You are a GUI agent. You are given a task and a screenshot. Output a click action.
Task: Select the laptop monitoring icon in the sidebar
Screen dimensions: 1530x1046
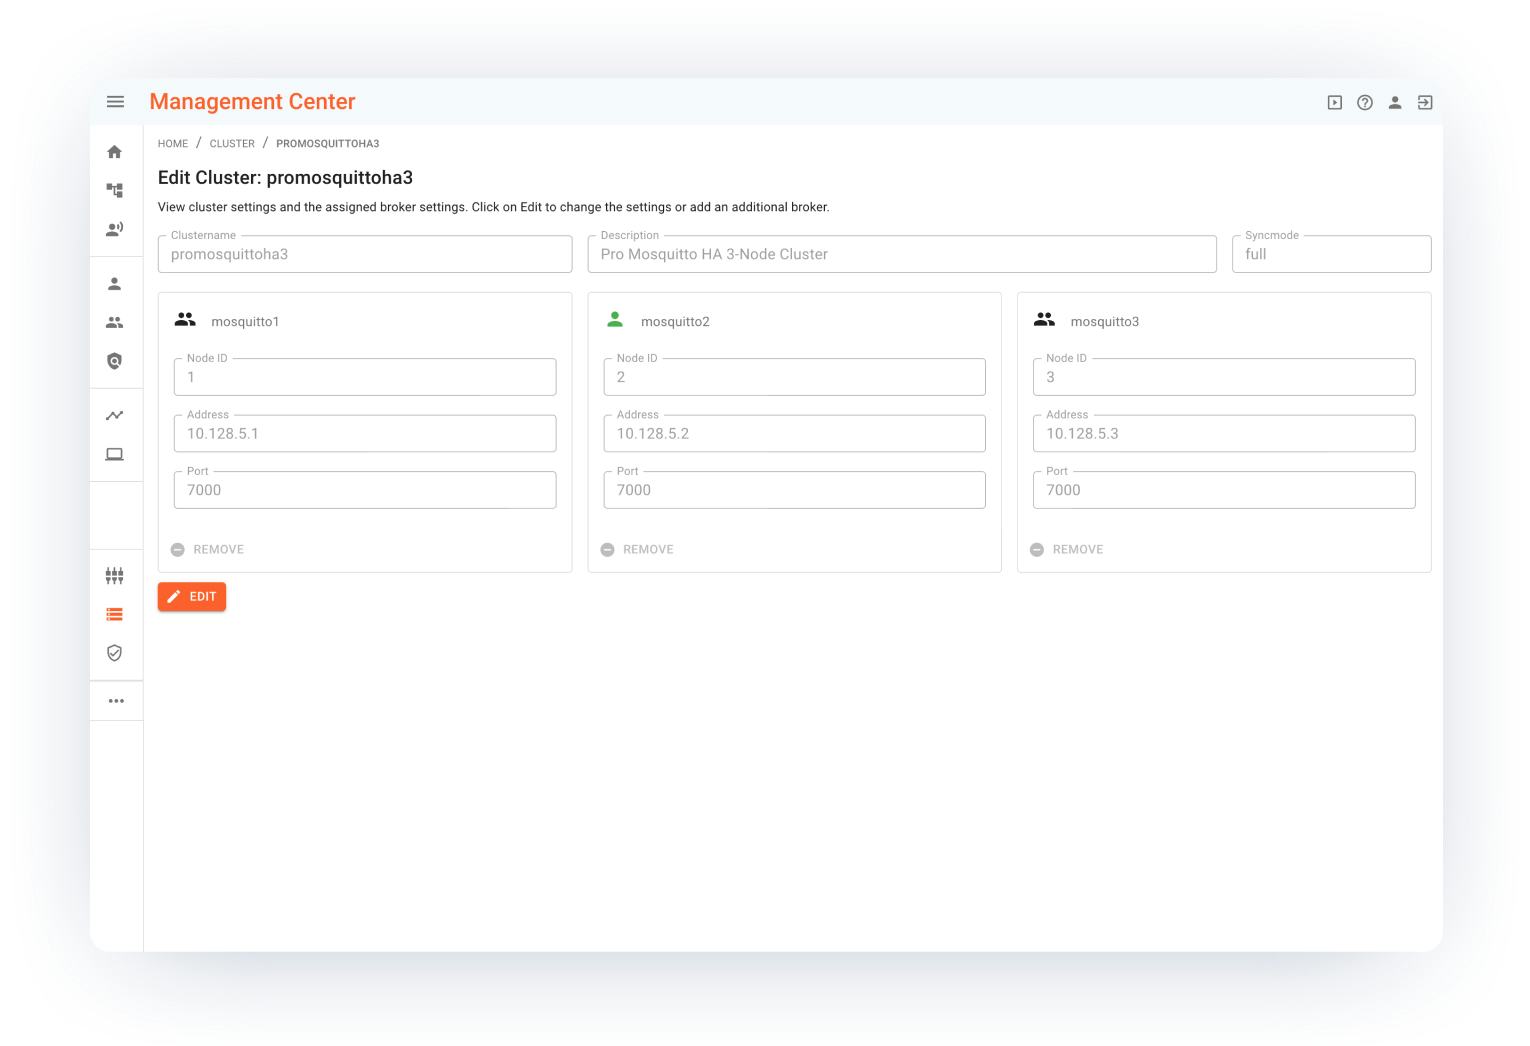pos(115,454)
